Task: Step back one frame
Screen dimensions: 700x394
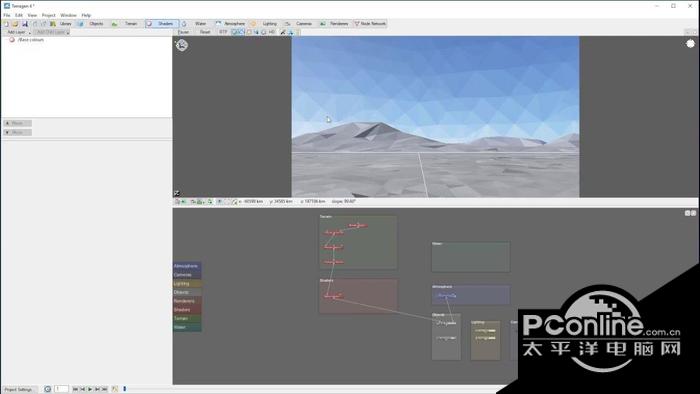Action: coord(83,389)
